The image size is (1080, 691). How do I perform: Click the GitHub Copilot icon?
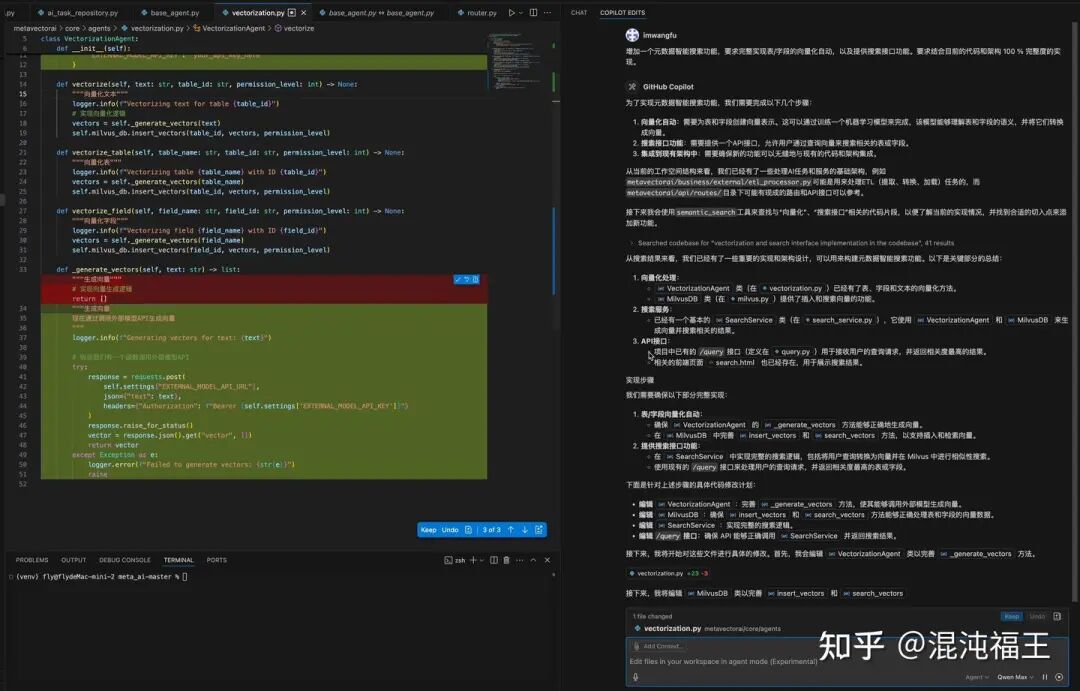coord(632,87)
